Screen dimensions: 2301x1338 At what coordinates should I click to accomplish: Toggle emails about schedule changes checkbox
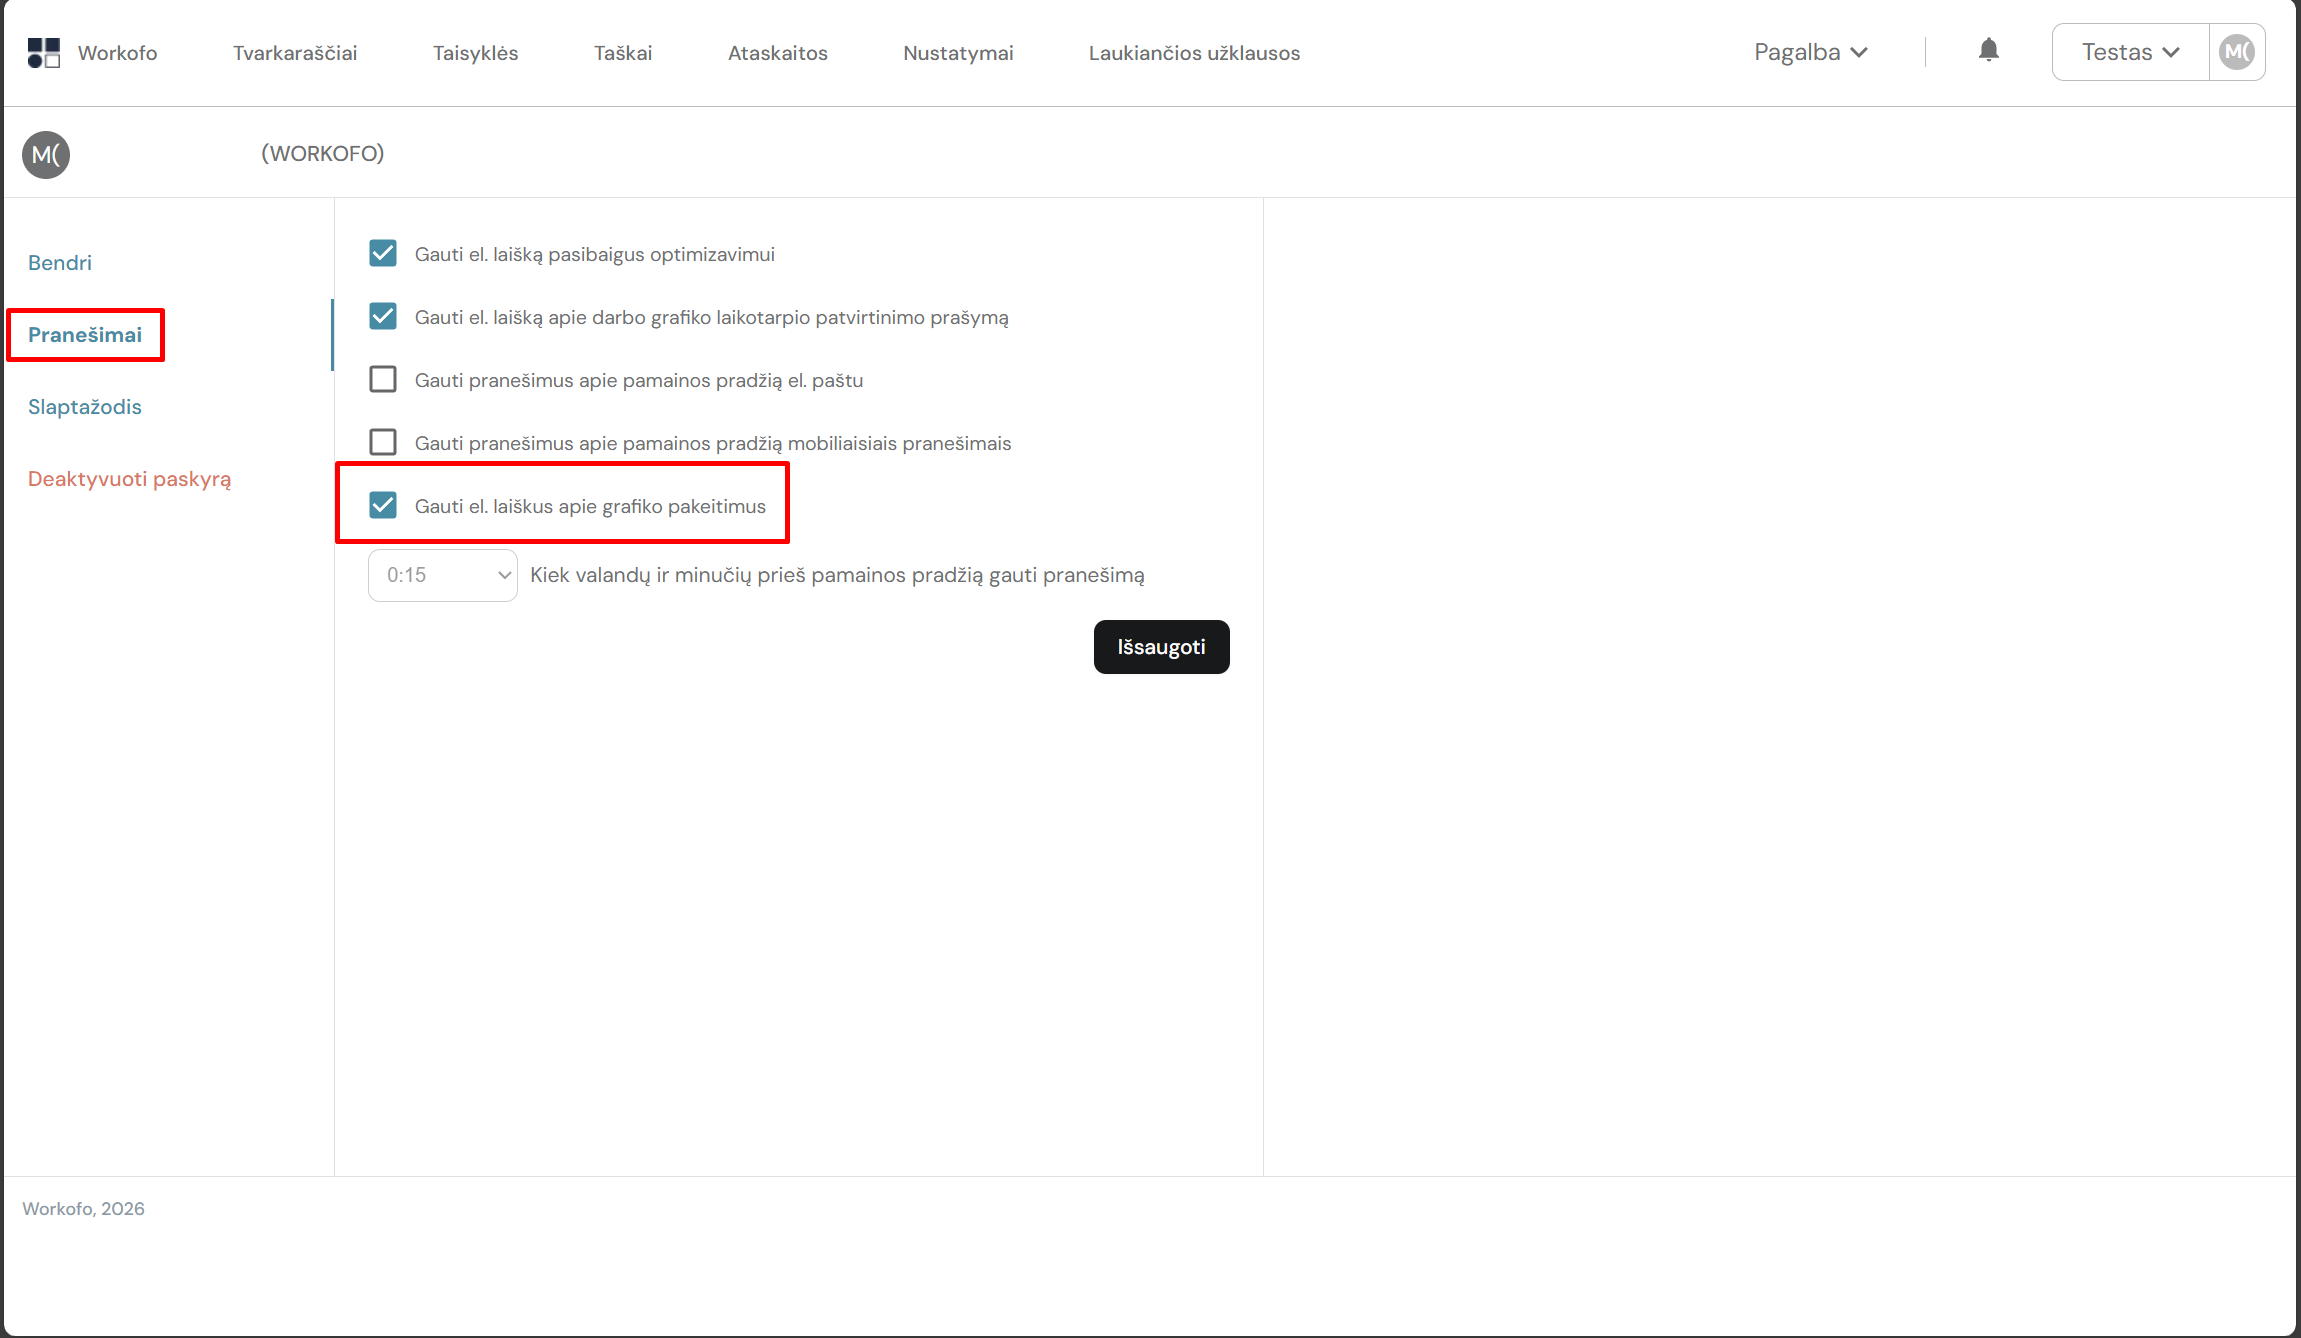383,506
